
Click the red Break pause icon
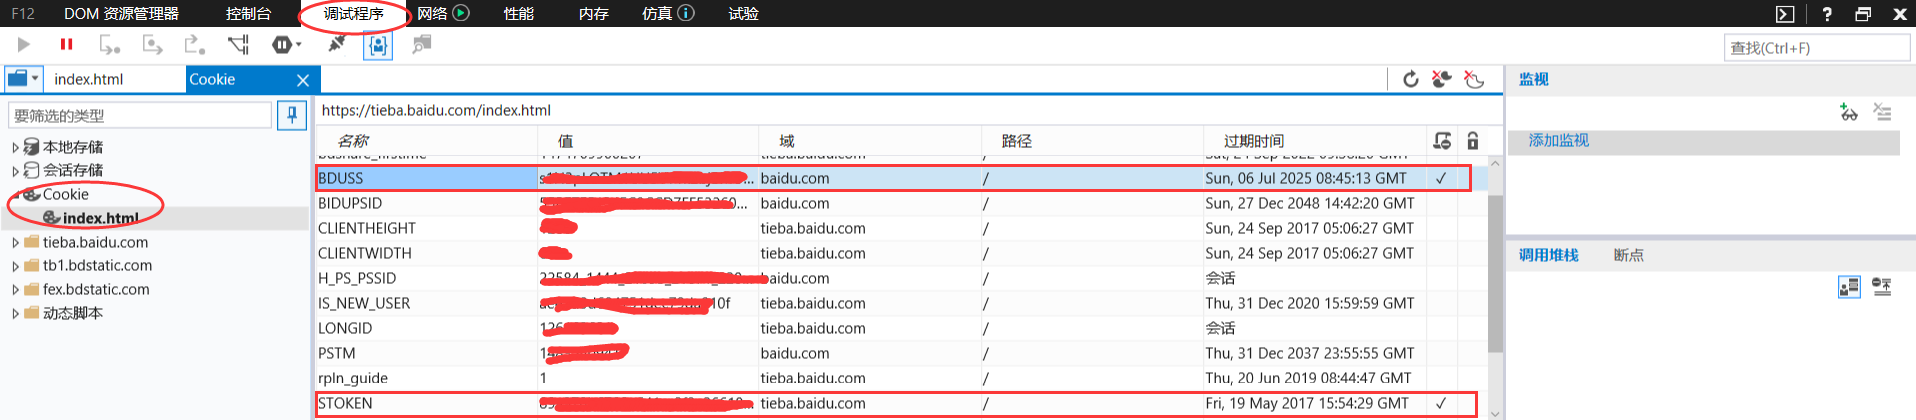67,44
